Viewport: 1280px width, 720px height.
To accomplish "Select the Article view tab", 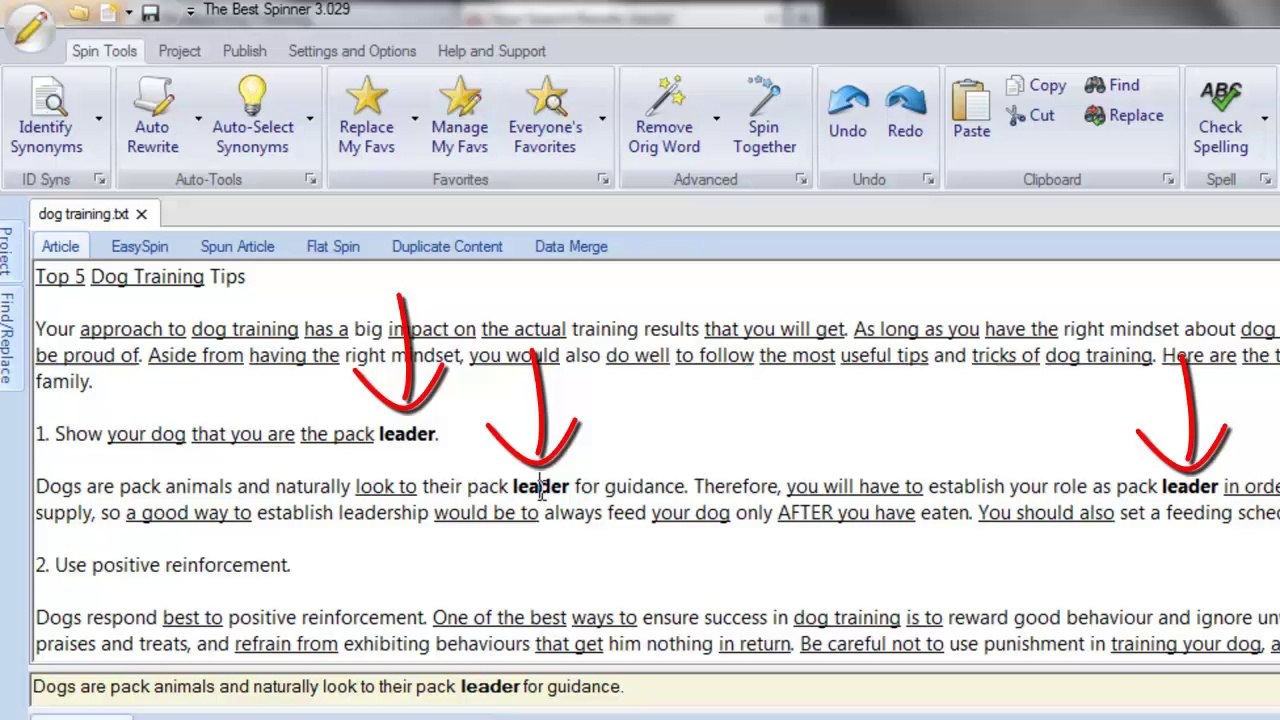I will click(60, 246).
